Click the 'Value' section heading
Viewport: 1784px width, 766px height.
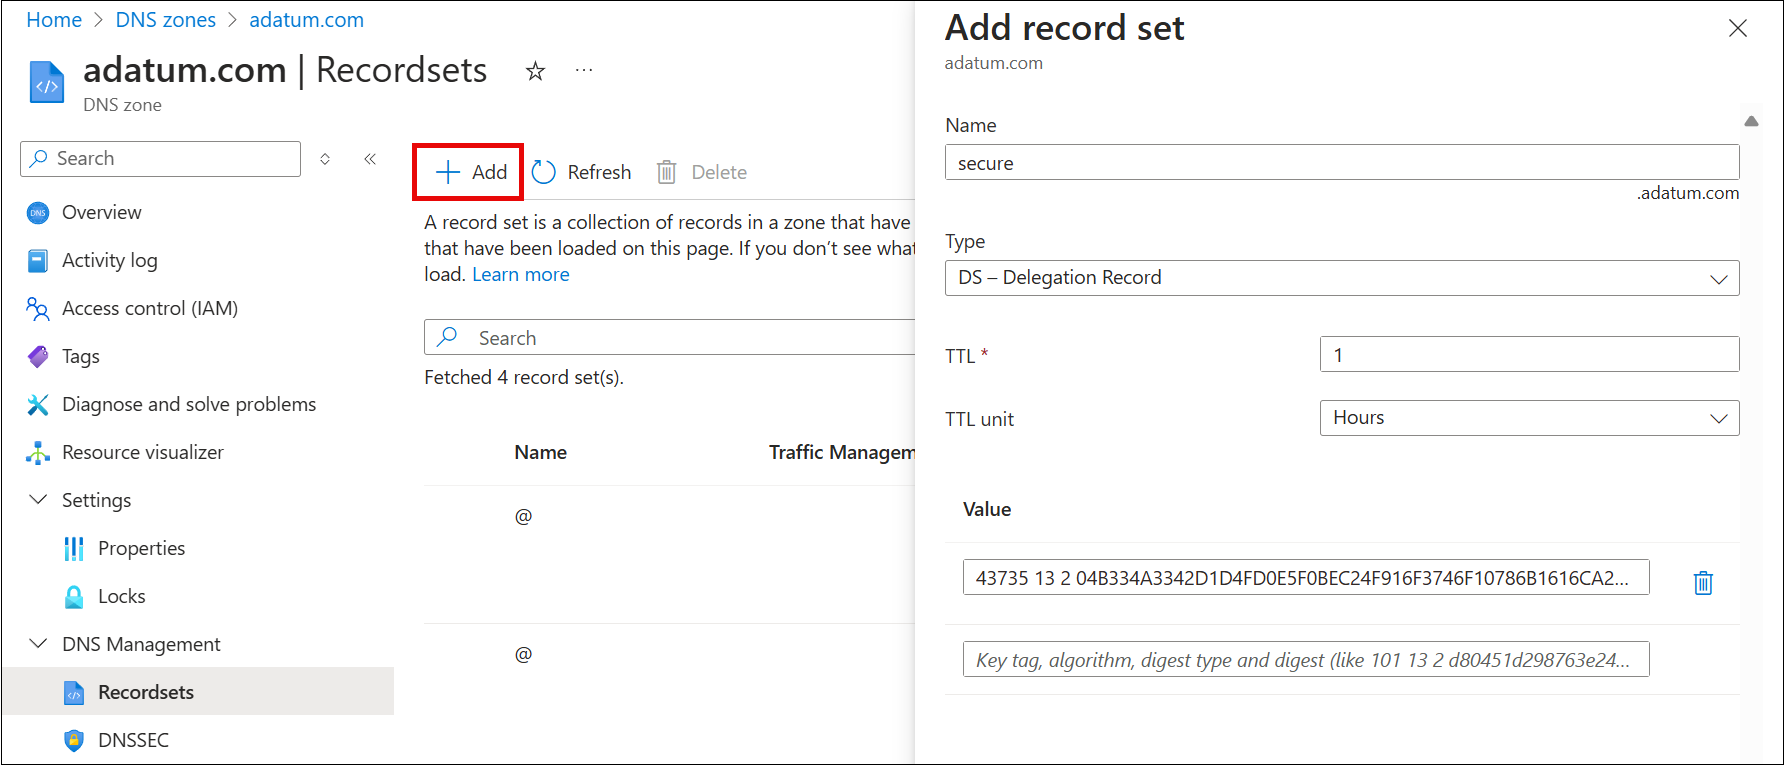[987, 509]
